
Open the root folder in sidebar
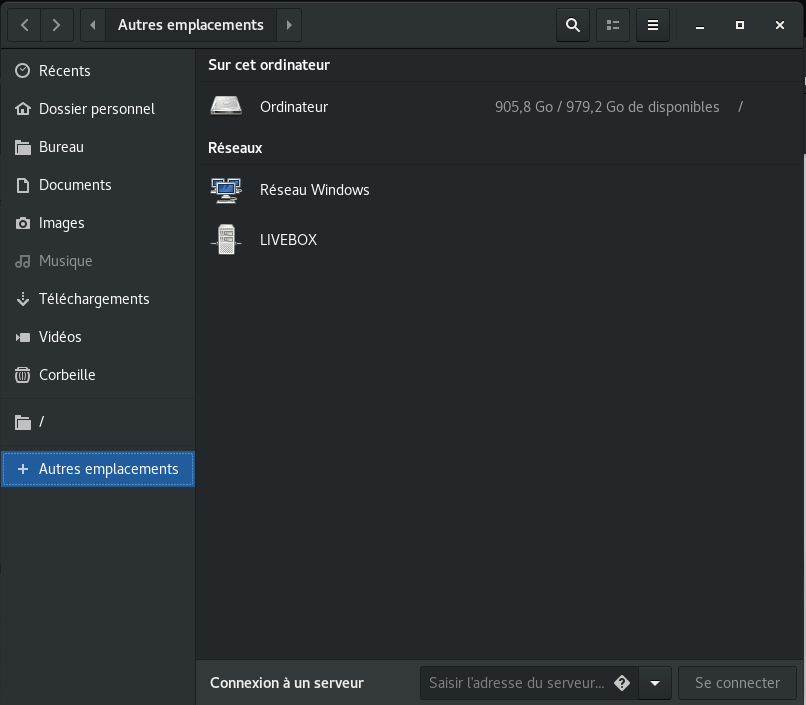[41, 422]
